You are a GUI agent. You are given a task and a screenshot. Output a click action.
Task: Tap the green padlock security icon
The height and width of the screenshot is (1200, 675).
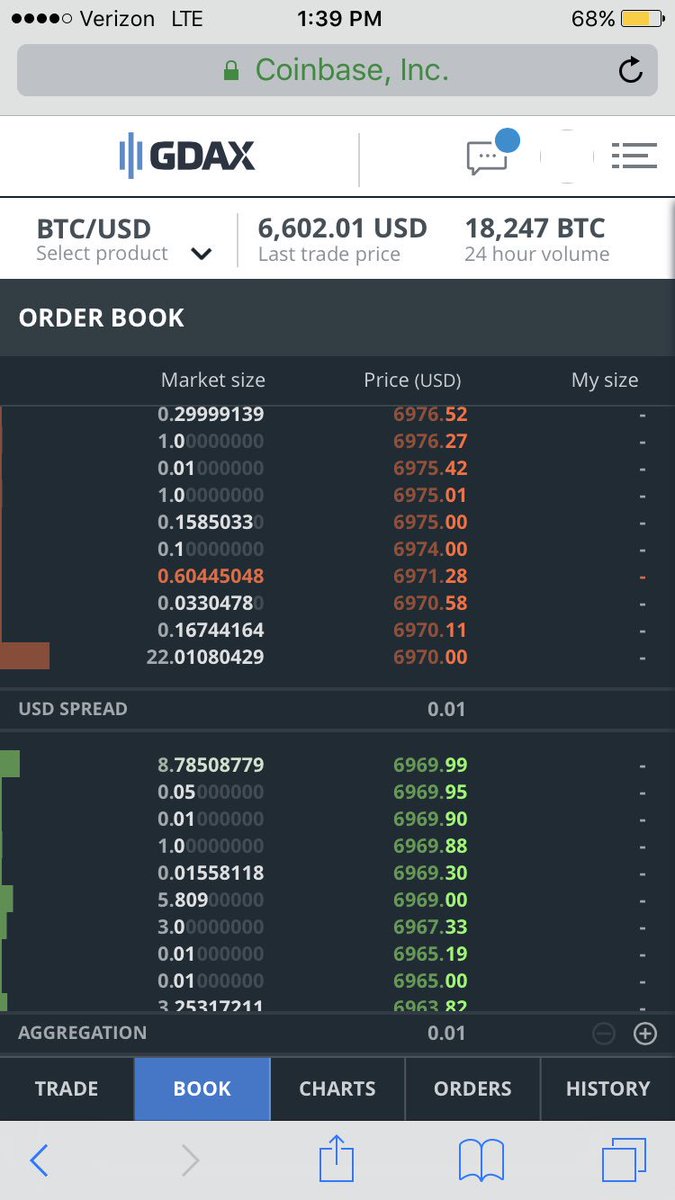[231, 71]
